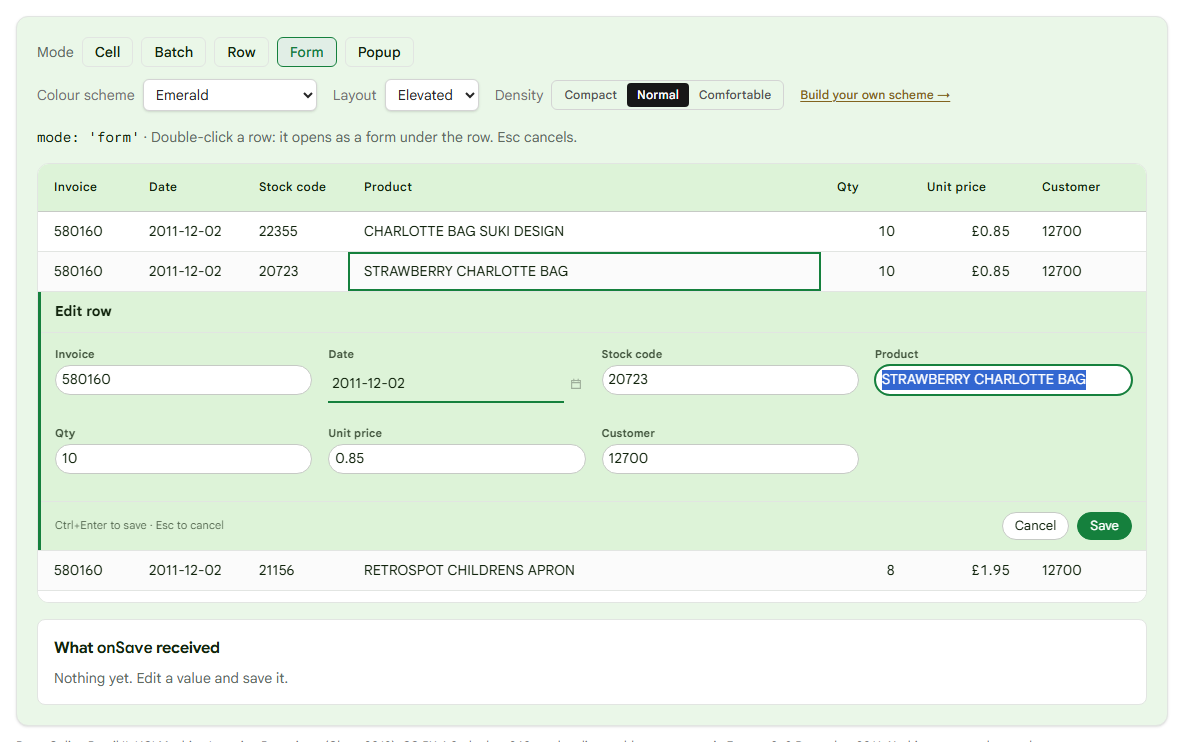Viewport: 1184px width, 742px height.
Task: Switch to Row mode
Action: [x=242, y=52]
